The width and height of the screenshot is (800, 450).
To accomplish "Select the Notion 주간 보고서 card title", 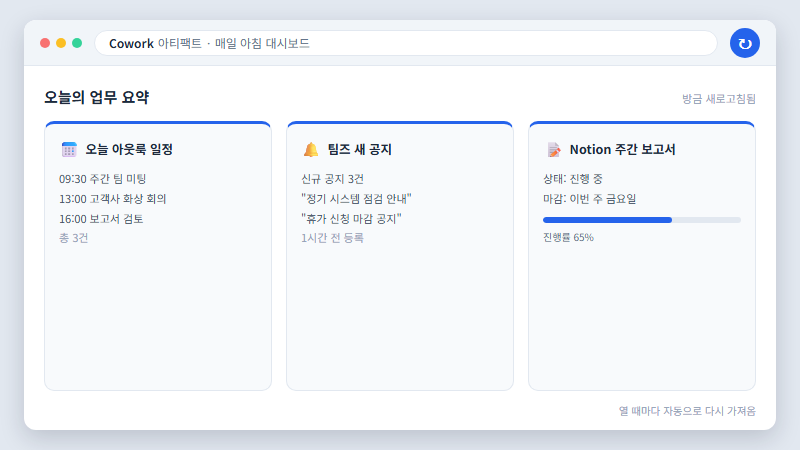I will tap(622, 149).
